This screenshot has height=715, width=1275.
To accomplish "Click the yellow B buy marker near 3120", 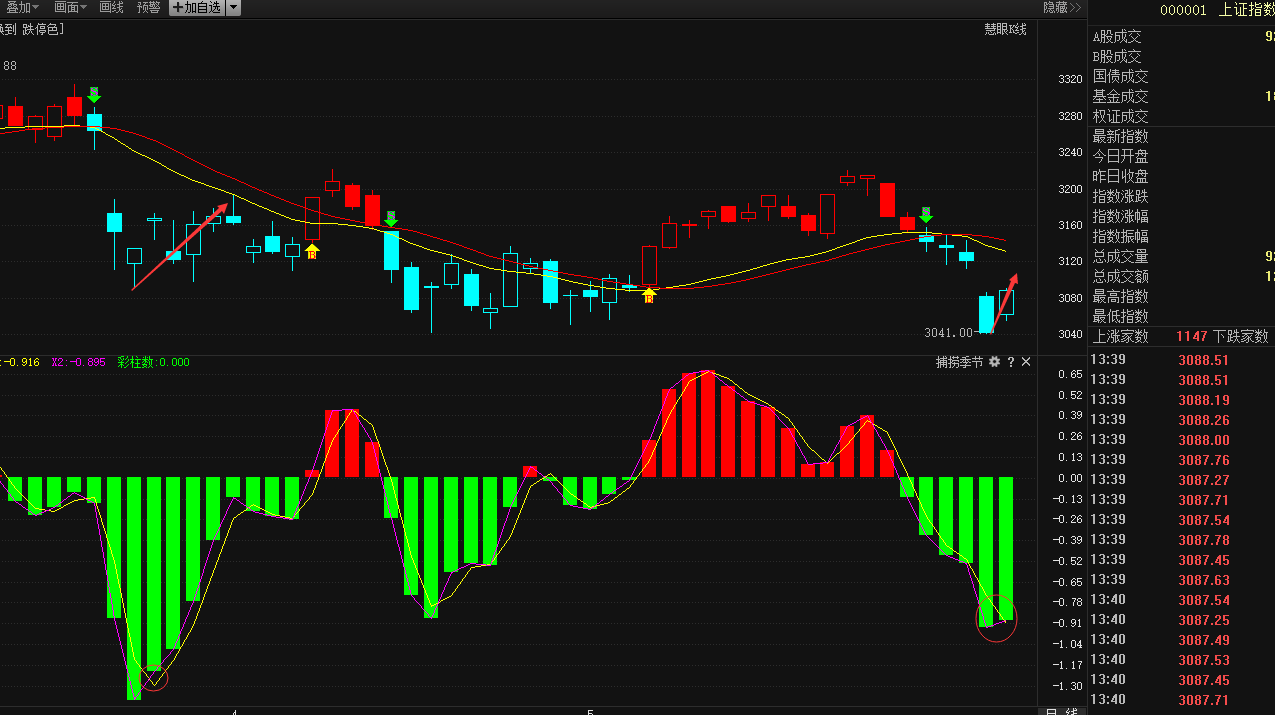I will pyautogui.click(x=312, y=251).
